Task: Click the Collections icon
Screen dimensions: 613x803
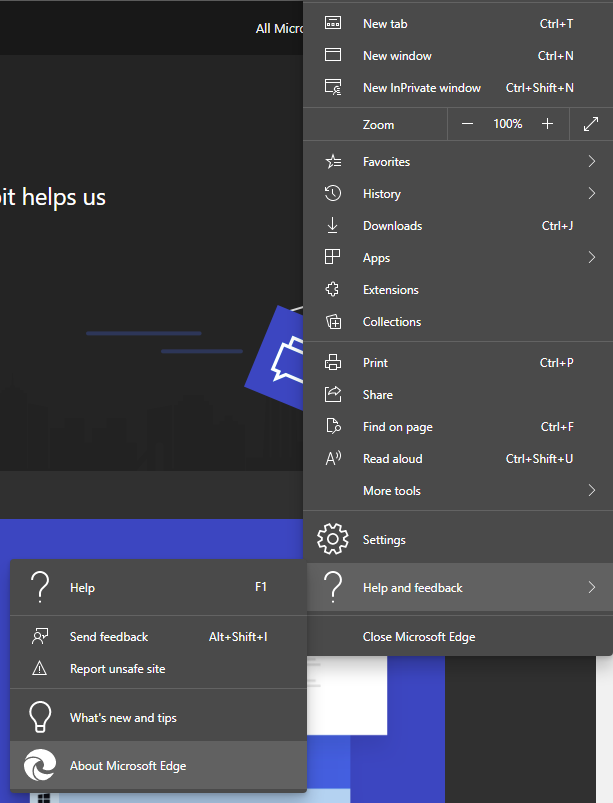Action: [x=333, y=322]
